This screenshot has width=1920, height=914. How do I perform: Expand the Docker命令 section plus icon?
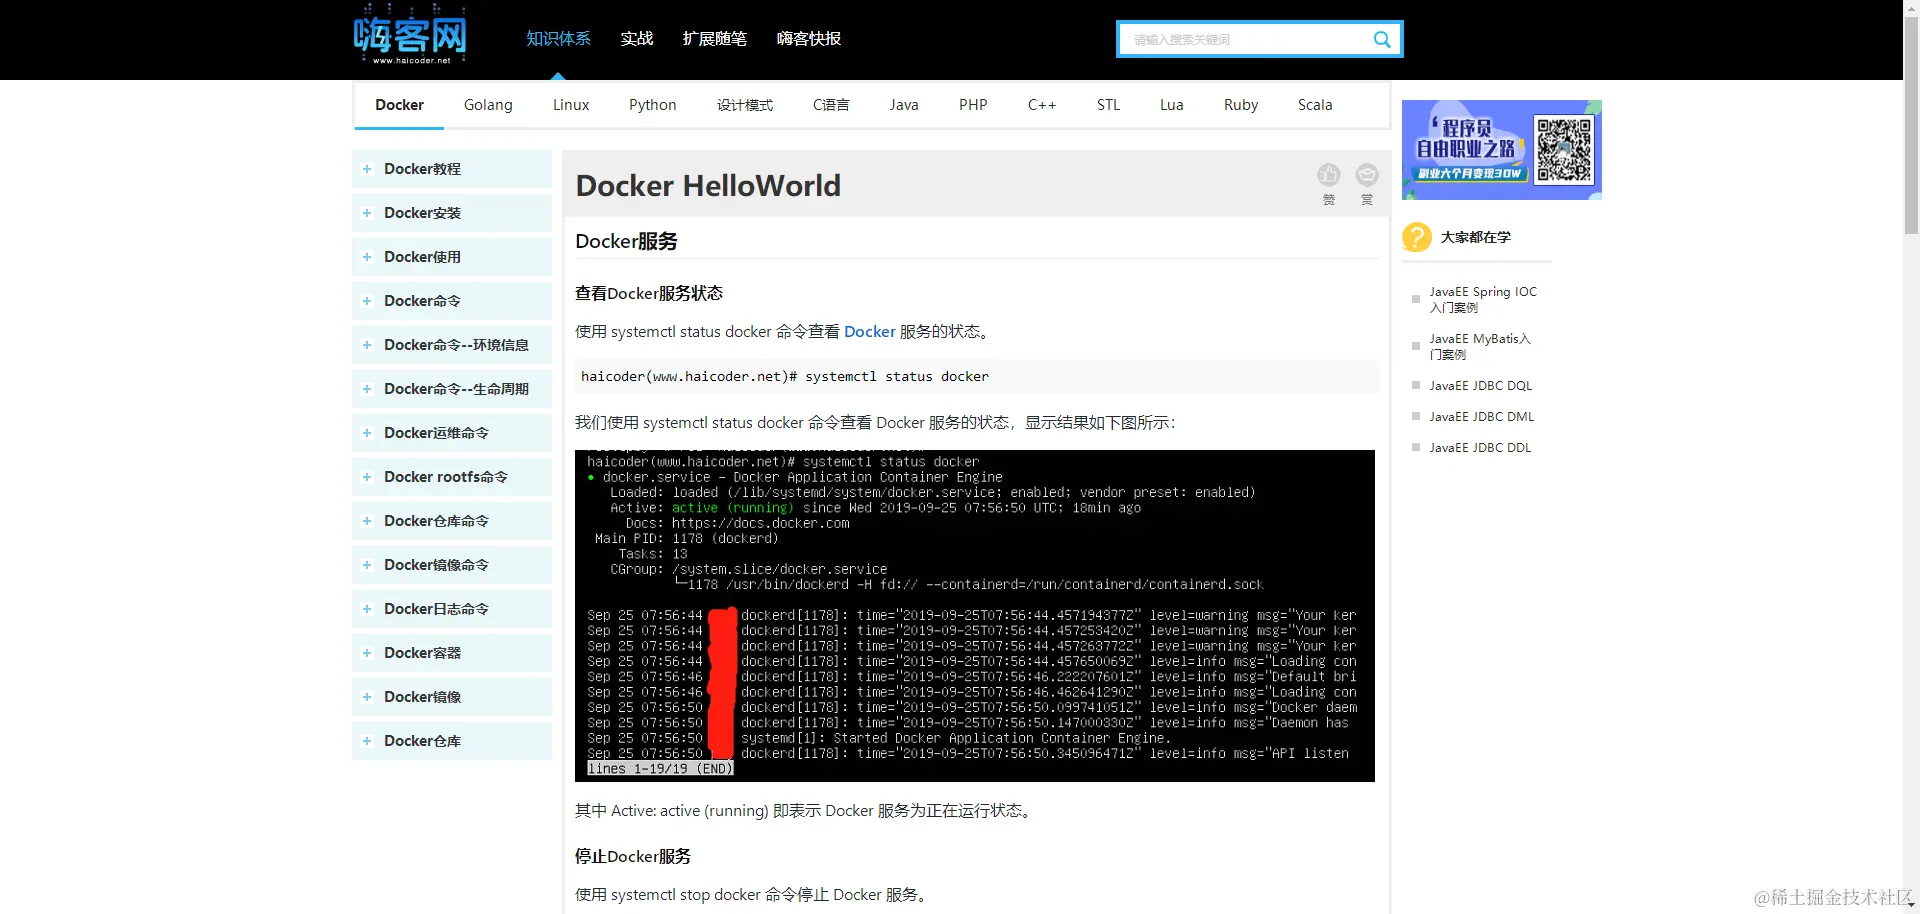[367, 301]
